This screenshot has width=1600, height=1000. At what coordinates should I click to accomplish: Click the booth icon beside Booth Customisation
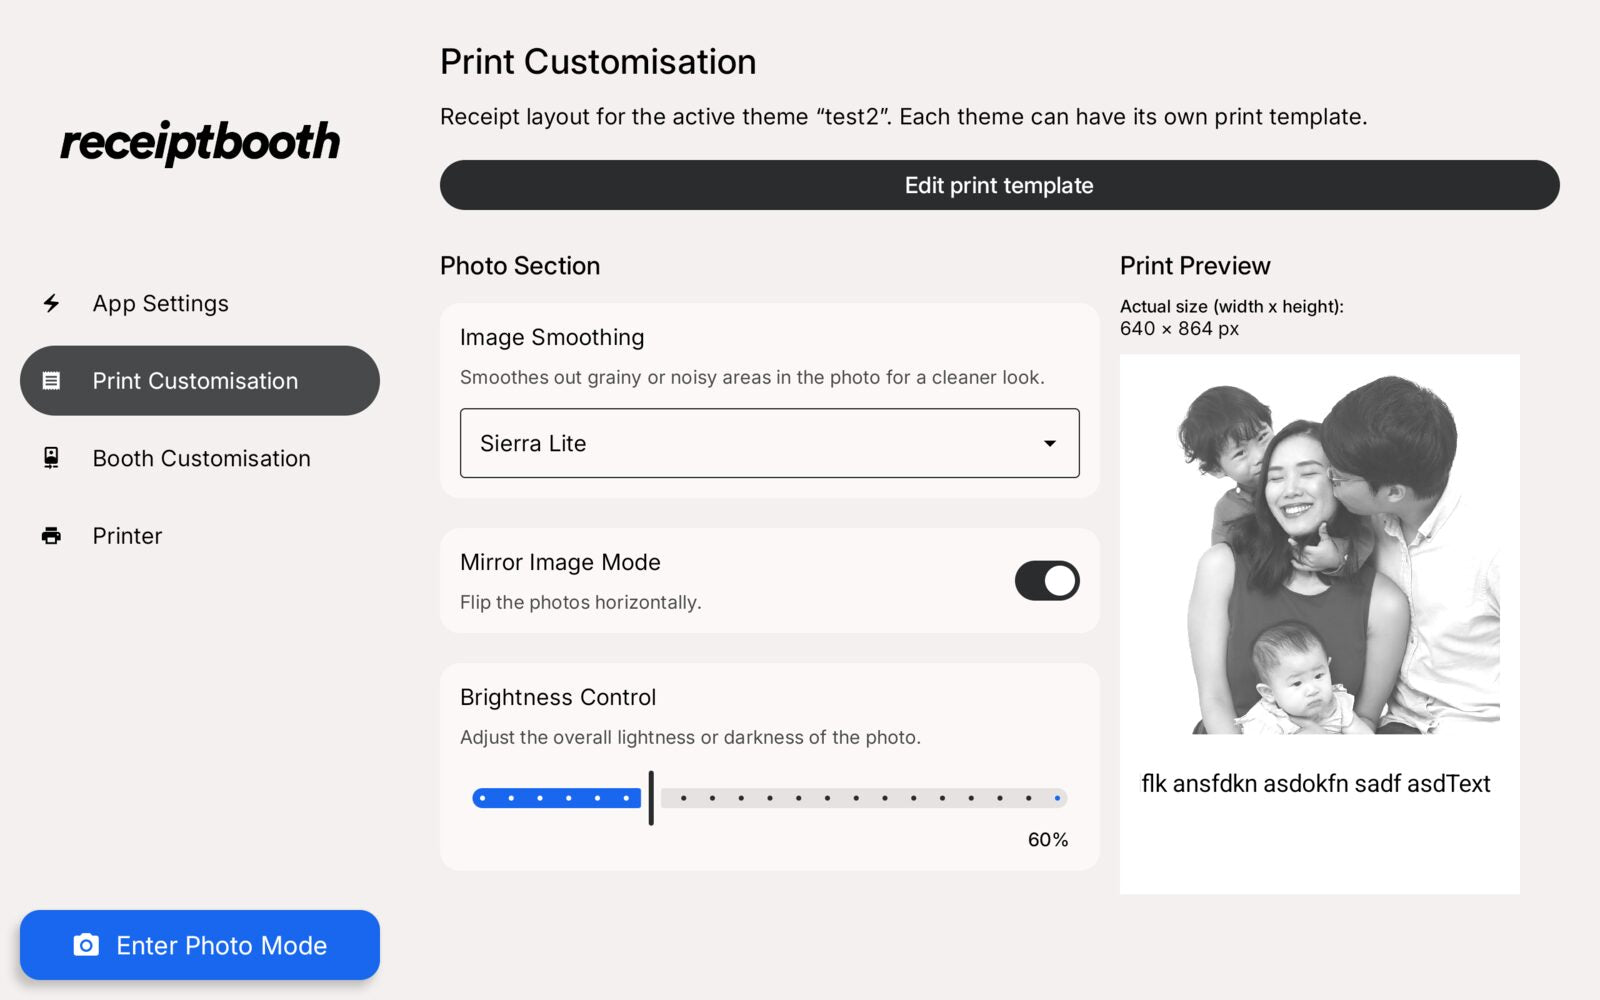coord(51,458)
